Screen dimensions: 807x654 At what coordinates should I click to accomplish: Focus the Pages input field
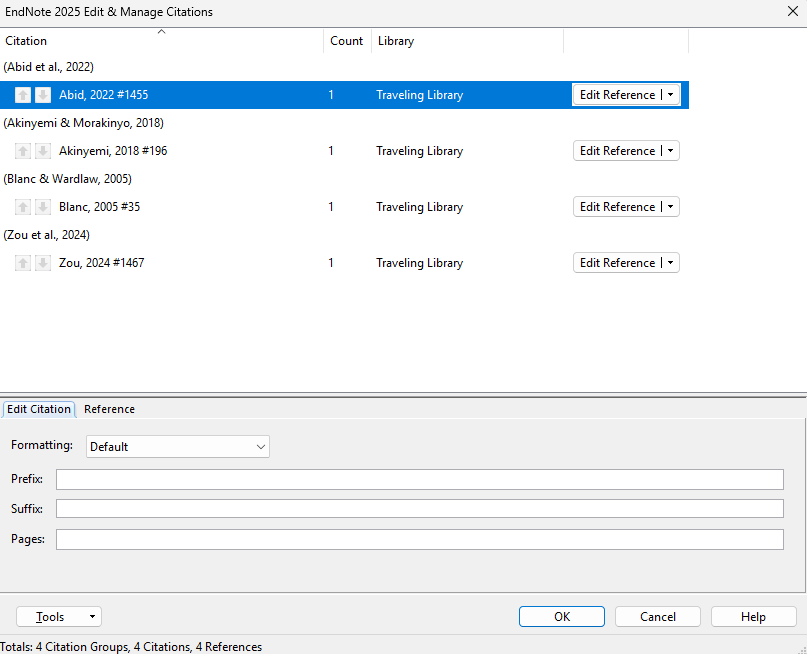pyautogui.click(x=419, y=540)
